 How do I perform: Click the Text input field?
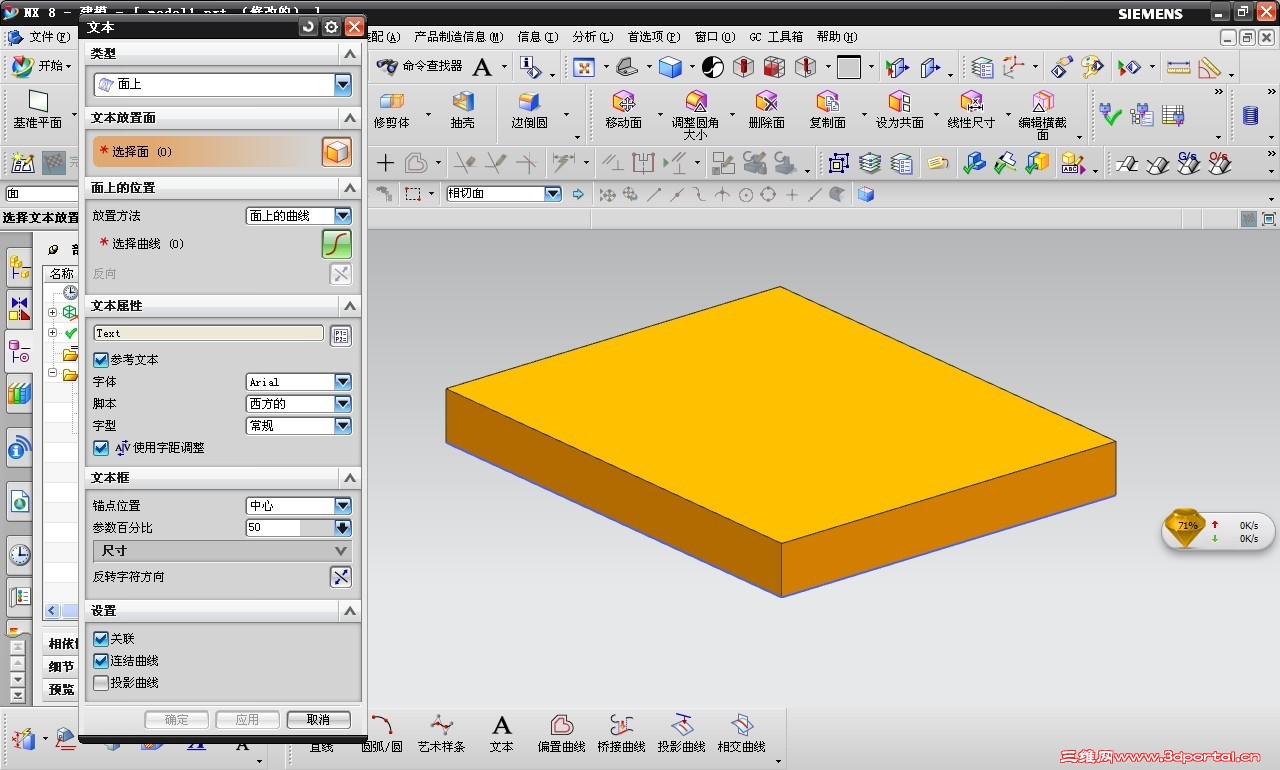208,334
